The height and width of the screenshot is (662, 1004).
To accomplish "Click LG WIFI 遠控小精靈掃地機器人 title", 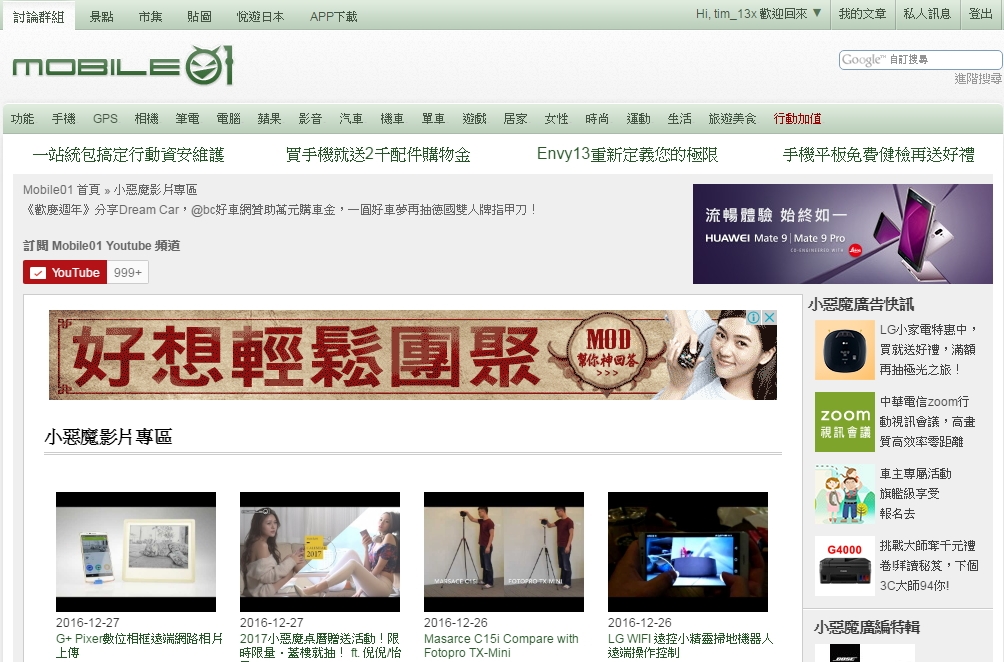I will point(690,645).
